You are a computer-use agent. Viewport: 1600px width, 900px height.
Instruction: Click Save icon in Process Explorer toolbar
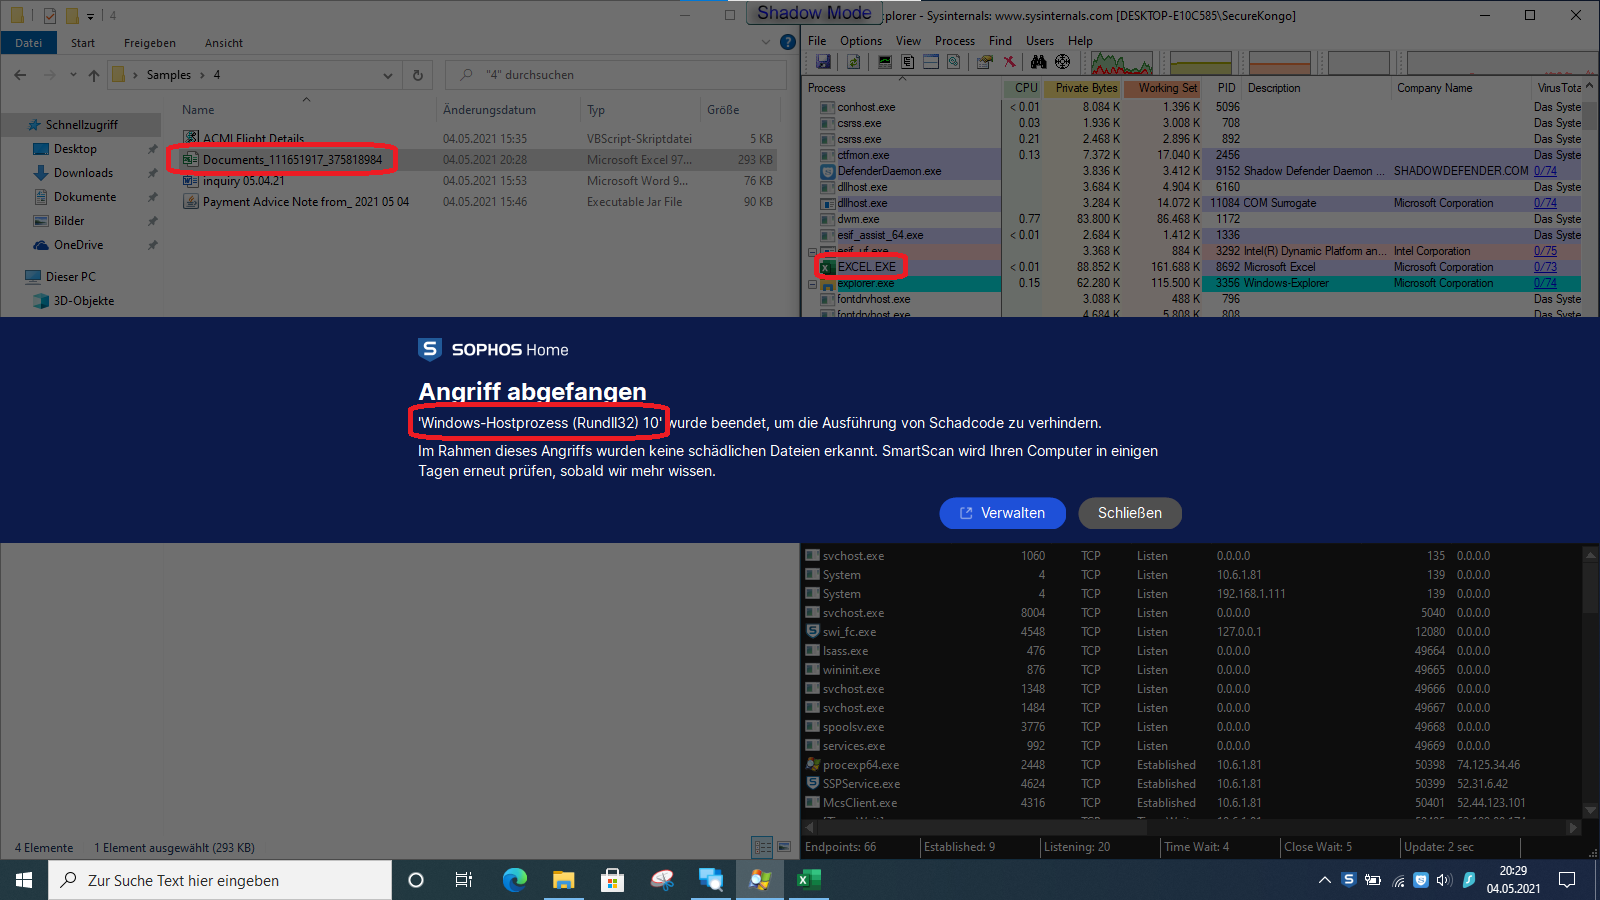click(823, 62)
